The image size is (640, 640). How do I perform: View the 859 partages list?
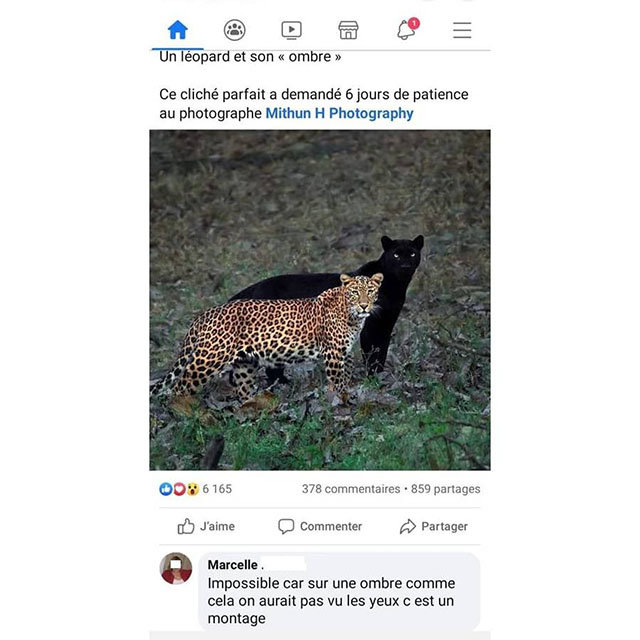(446, 489)
